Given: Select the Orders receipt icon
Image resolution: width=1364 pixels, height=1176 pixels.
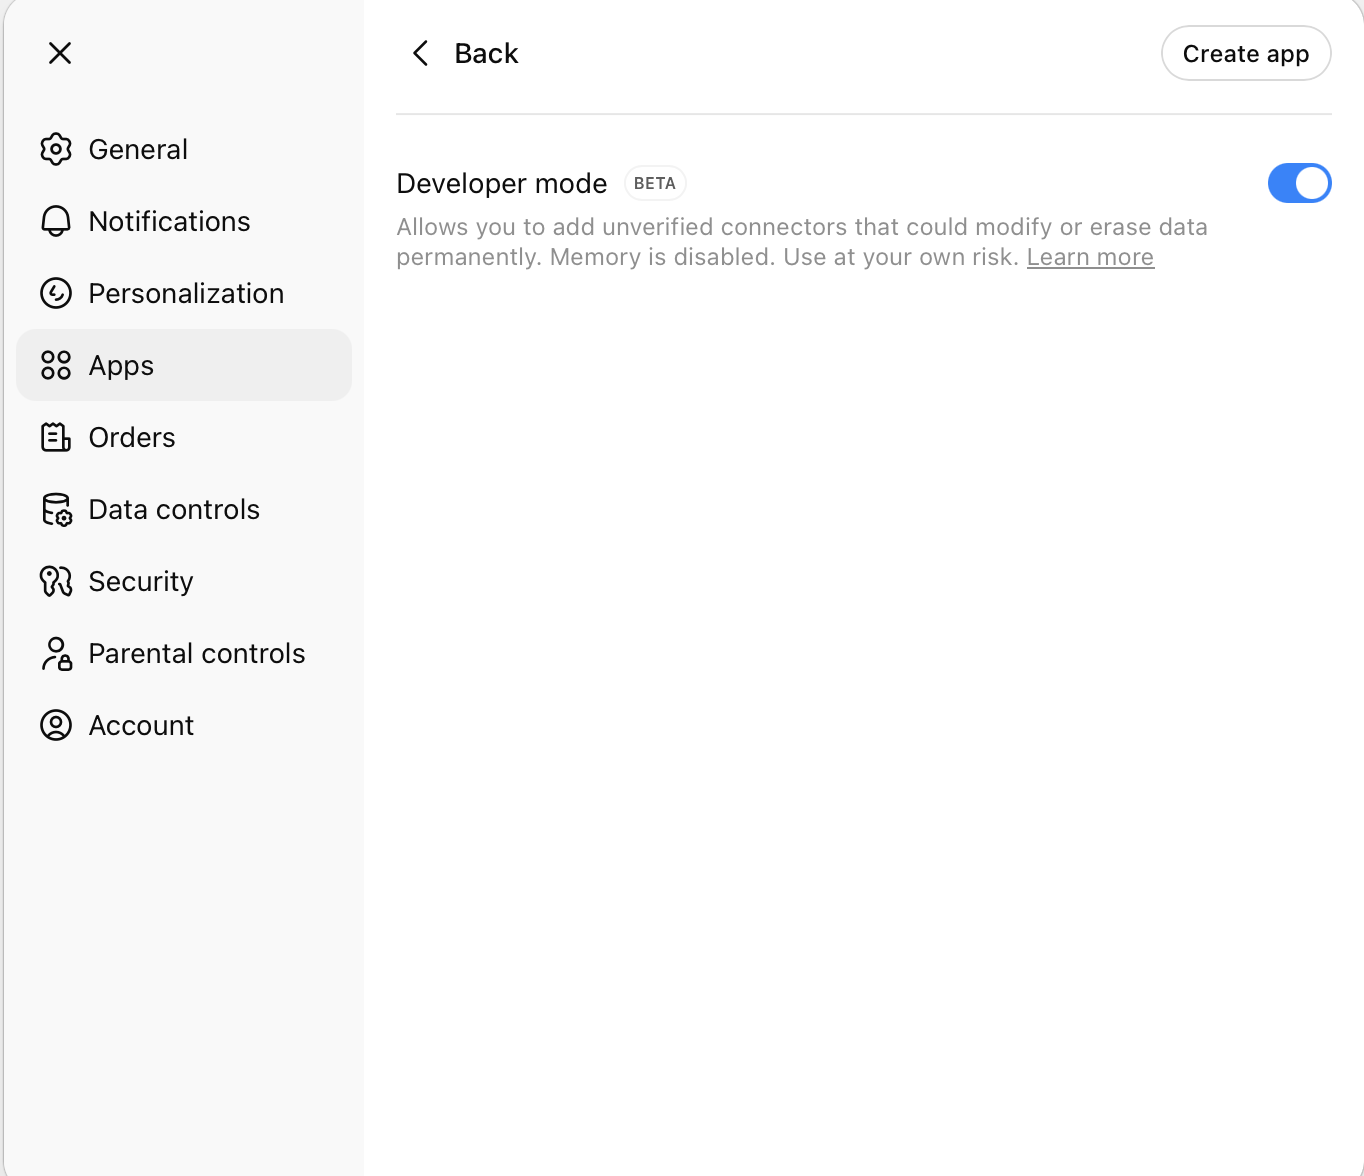Looking at the screenshot, I should (x=56, y=437).
